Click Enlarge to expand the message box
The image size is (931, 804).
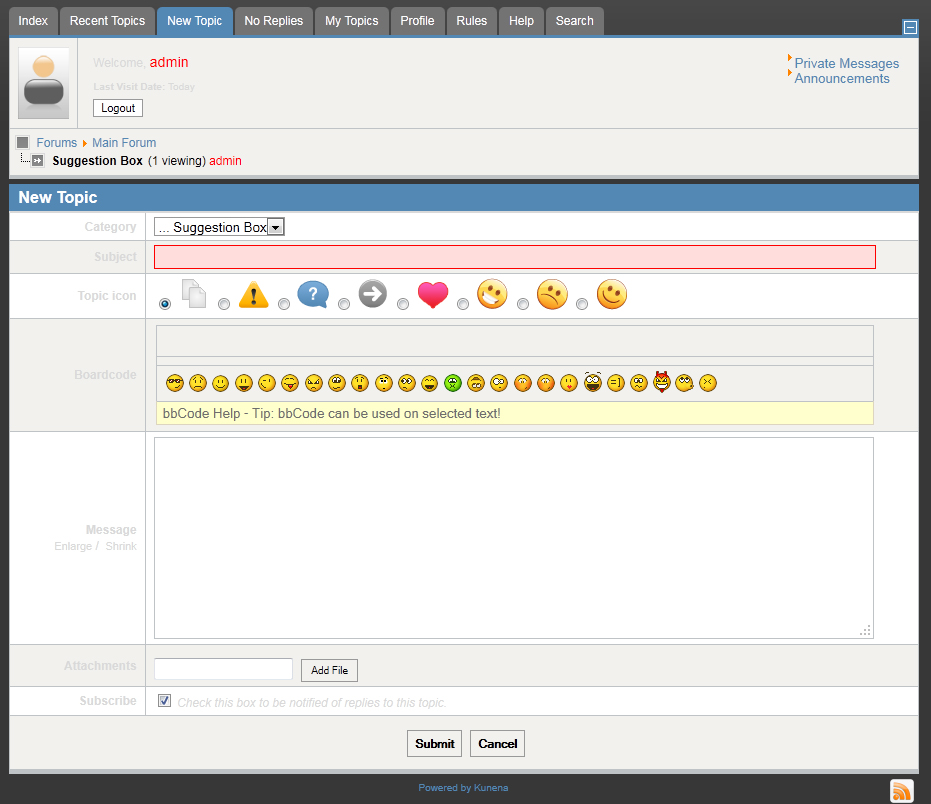click(x=73, y=547)
